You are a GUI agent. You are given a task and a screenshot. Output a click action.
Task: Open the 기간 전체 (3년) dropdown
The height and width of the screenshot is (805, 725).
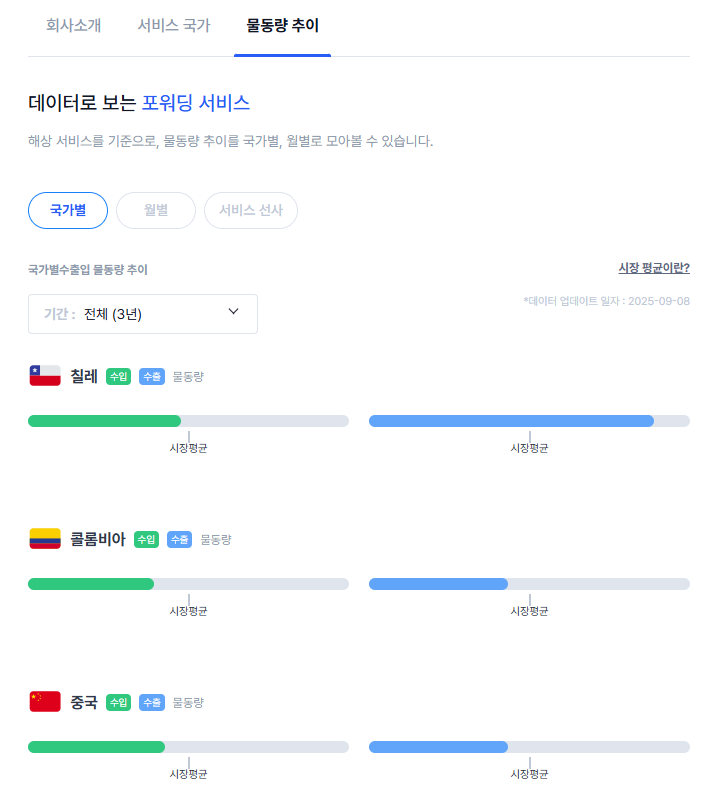(x=143, y=314)
